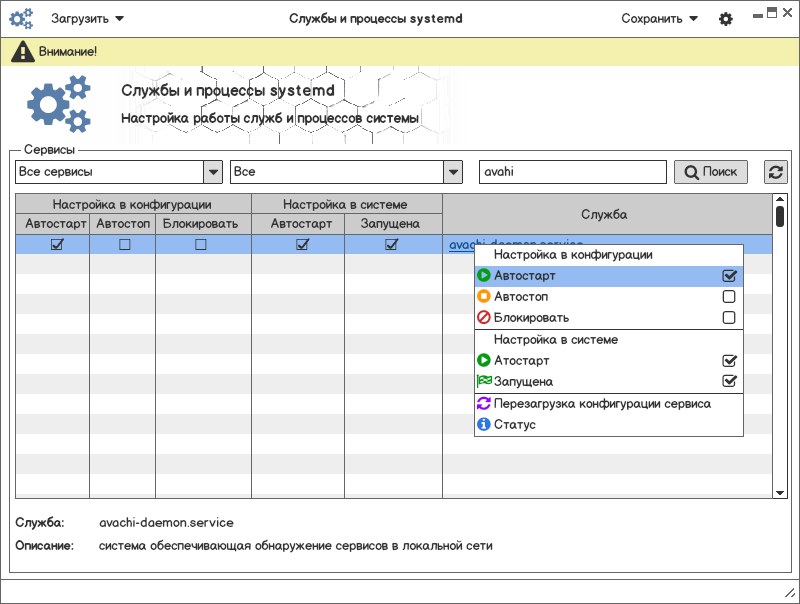Click the table's vertical scrollbar thumb
Viewport: 800px width, 604px height.
(780, 216)
